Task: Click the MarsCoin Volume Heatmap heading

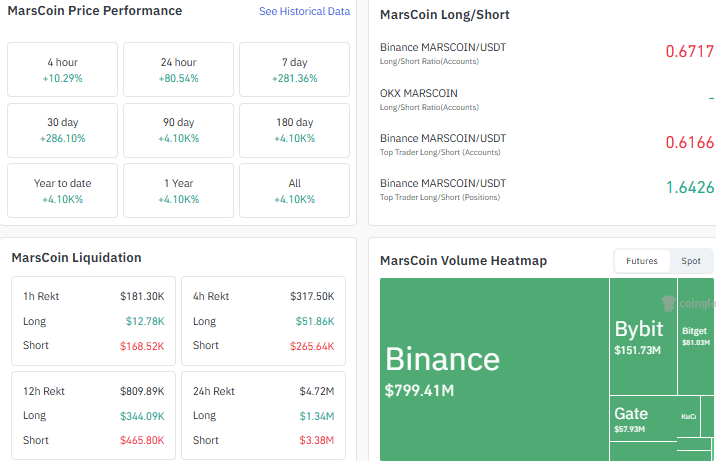Action: (x=463, y=261)
